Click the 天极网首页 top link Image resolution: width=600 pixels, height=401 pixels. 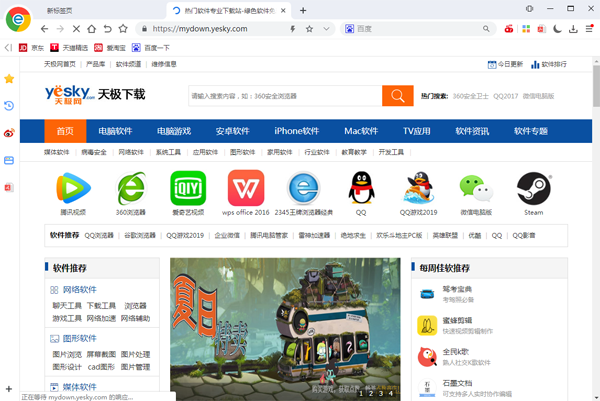(60, 64)
